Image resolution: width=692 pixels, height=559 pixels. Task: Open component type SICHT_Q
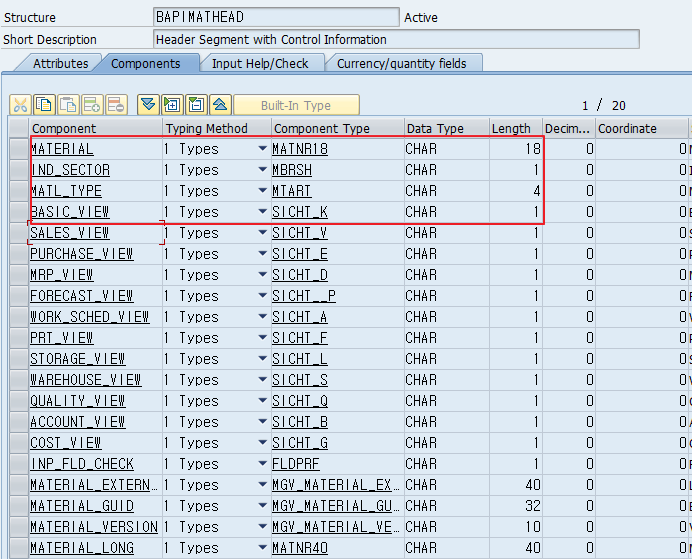pyautogui.click(x=300, y=401)
